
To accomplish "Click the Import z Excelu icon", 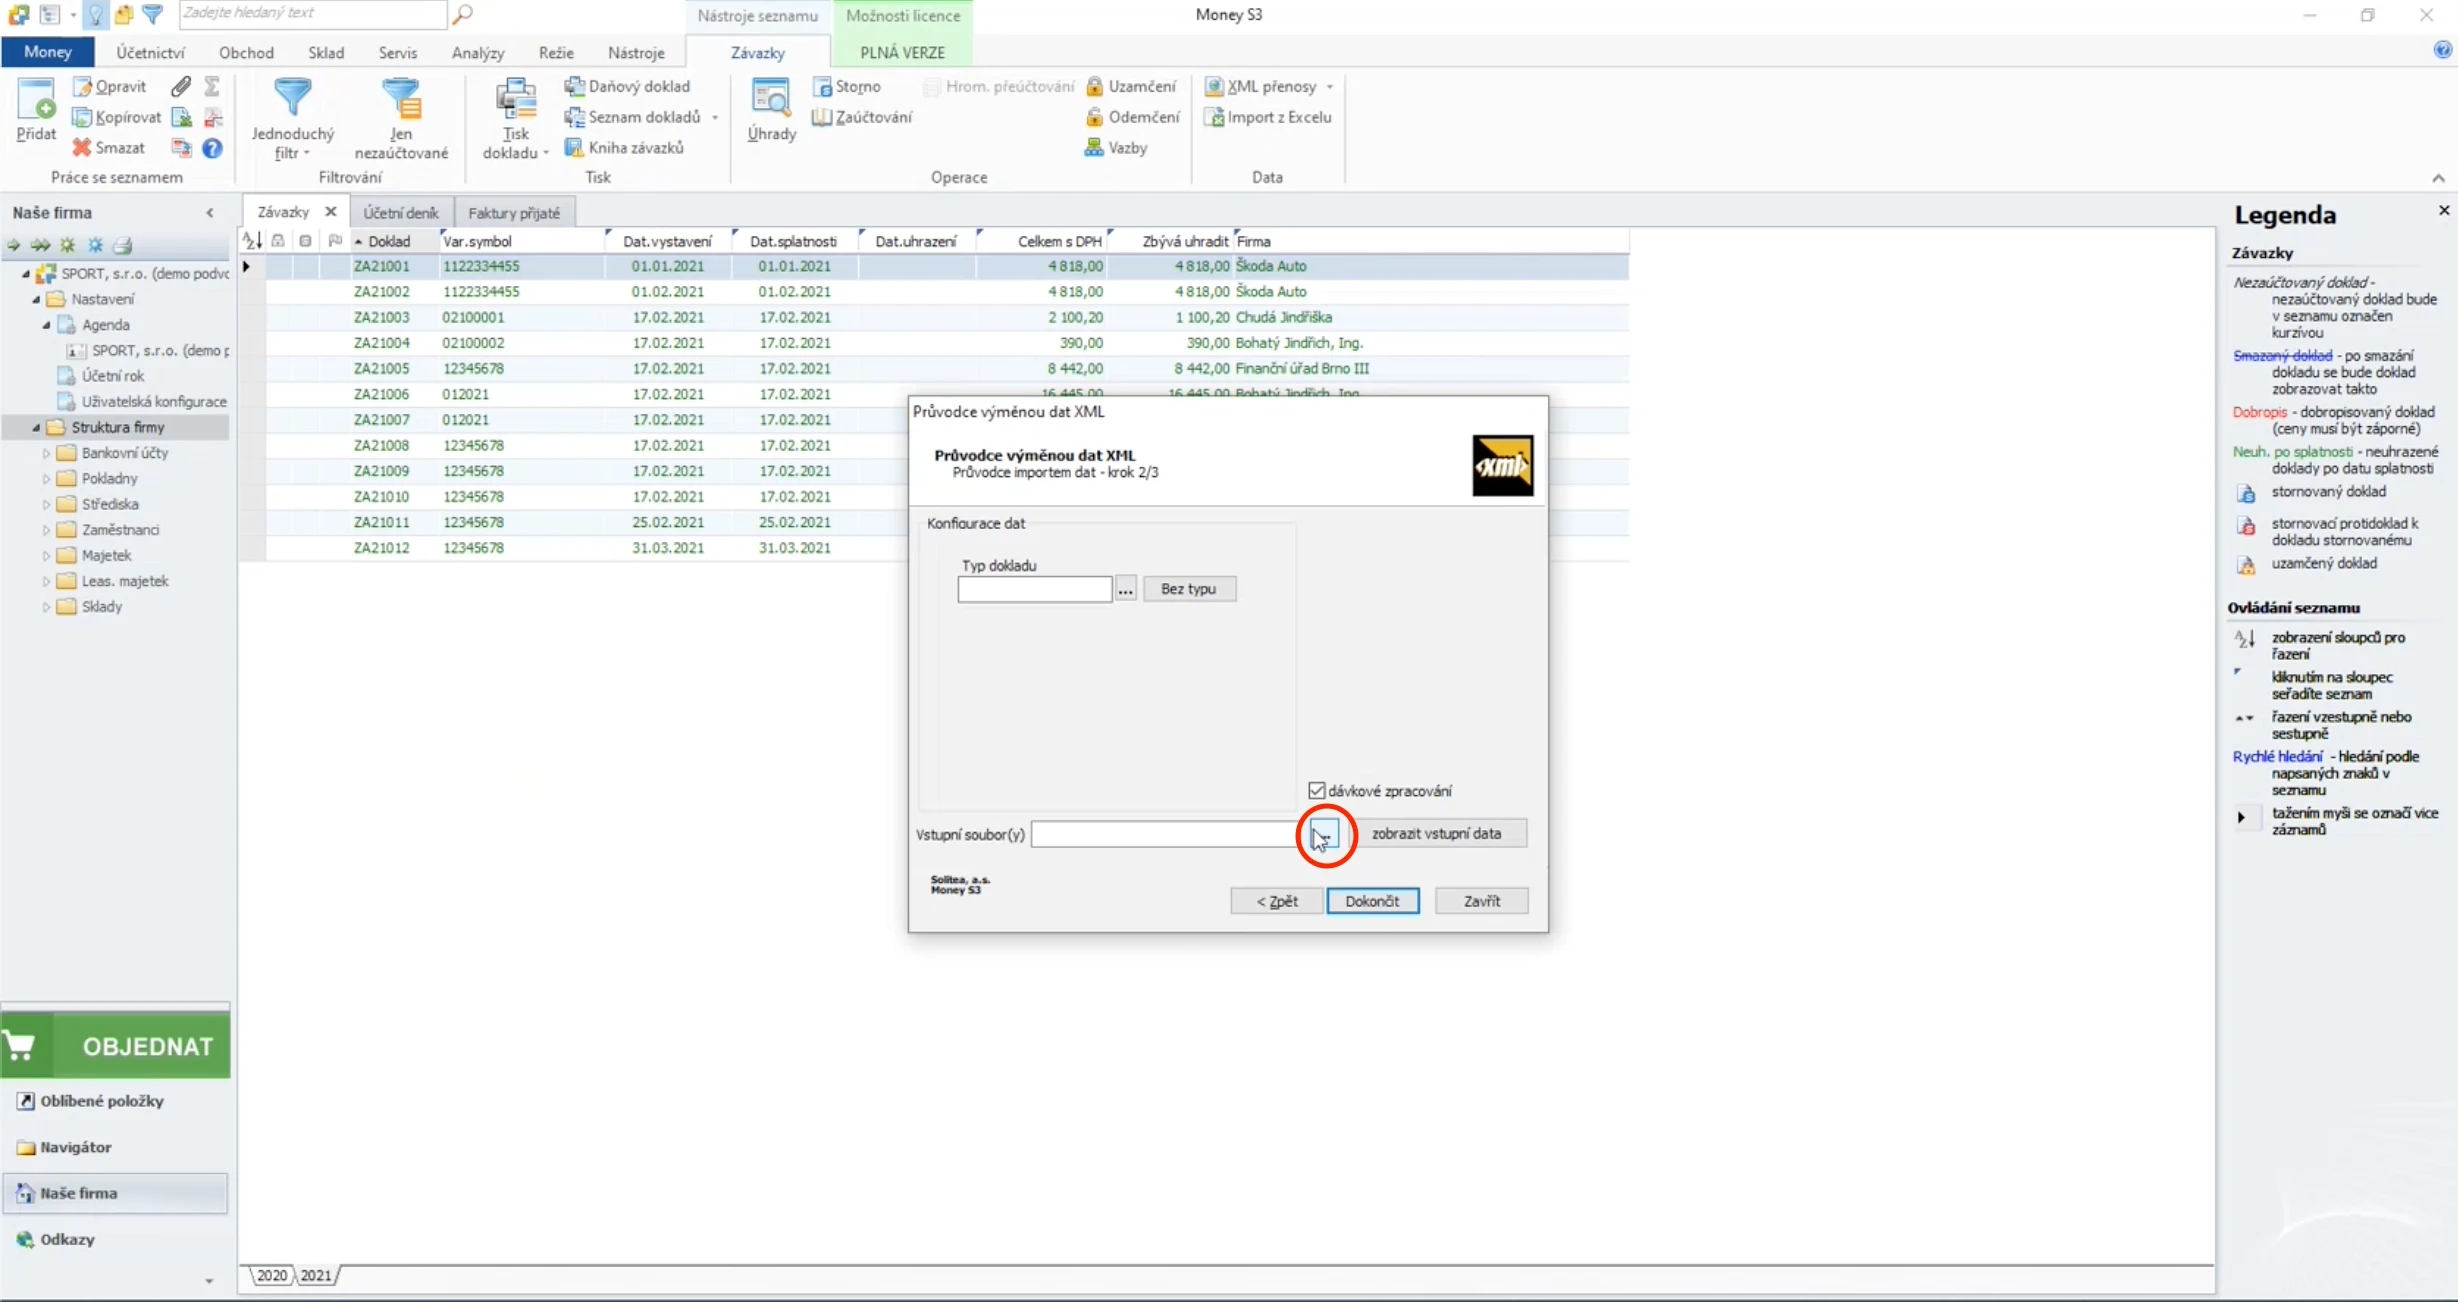I will (x=1214, y=117).
